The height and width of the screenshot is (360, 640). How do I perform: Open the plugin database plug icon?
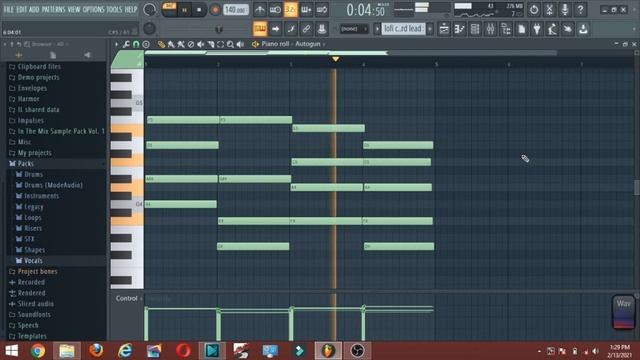tap(537, 29)
